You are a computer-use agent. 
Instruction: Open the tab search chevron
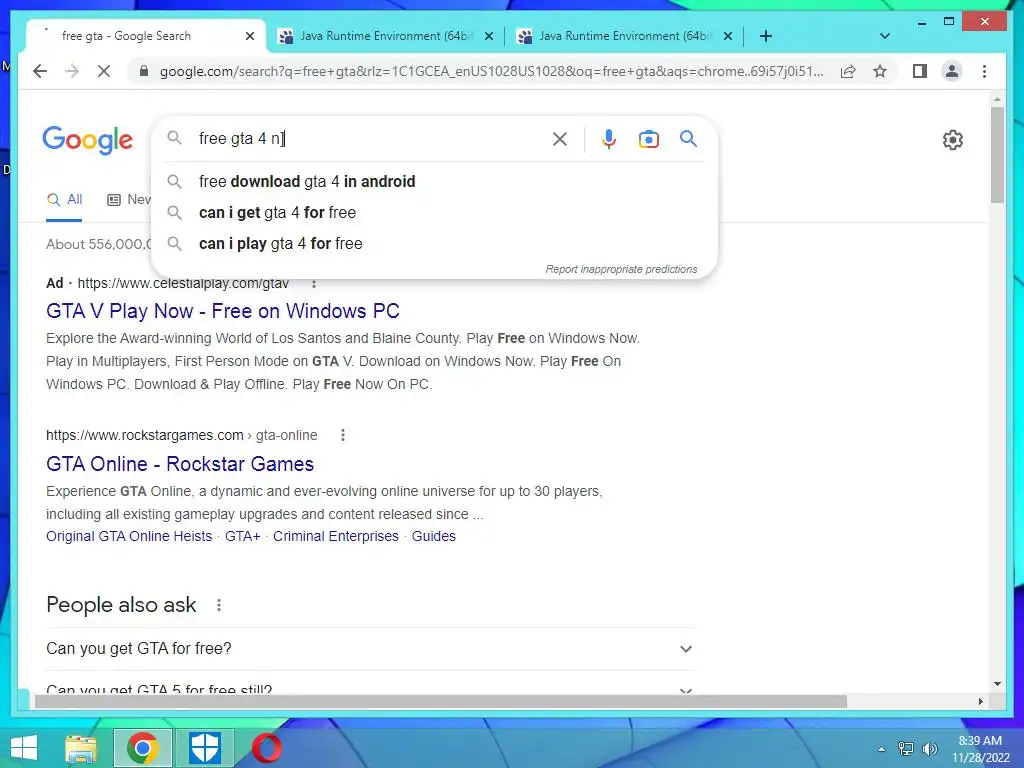click(884, 36)
